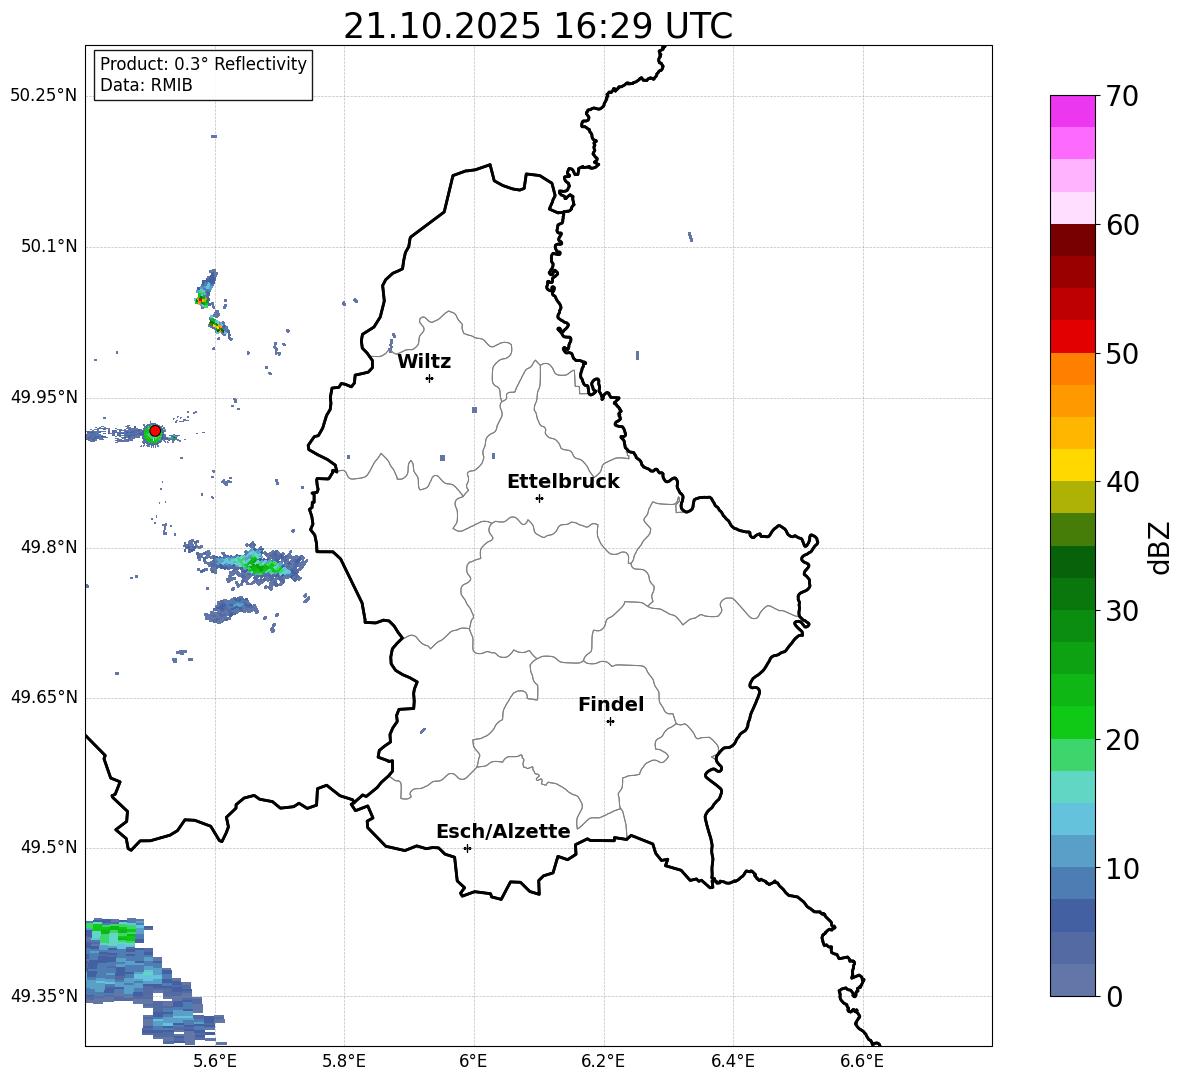Pick the yellow colorbar segment just above 40
Screen dimensions: 1184x1081
pyautogui.click(x=1073, y=465)
